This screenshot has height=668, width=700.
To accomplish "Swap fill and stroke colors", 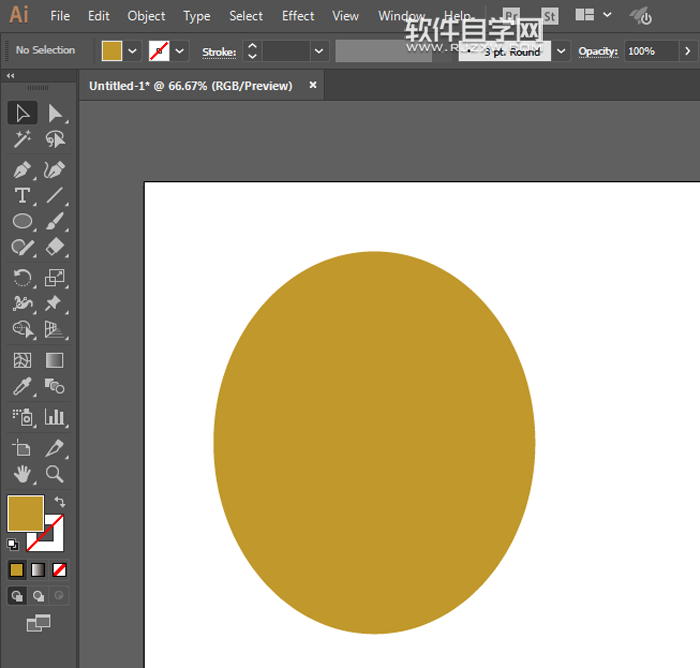I will (59, 502).
